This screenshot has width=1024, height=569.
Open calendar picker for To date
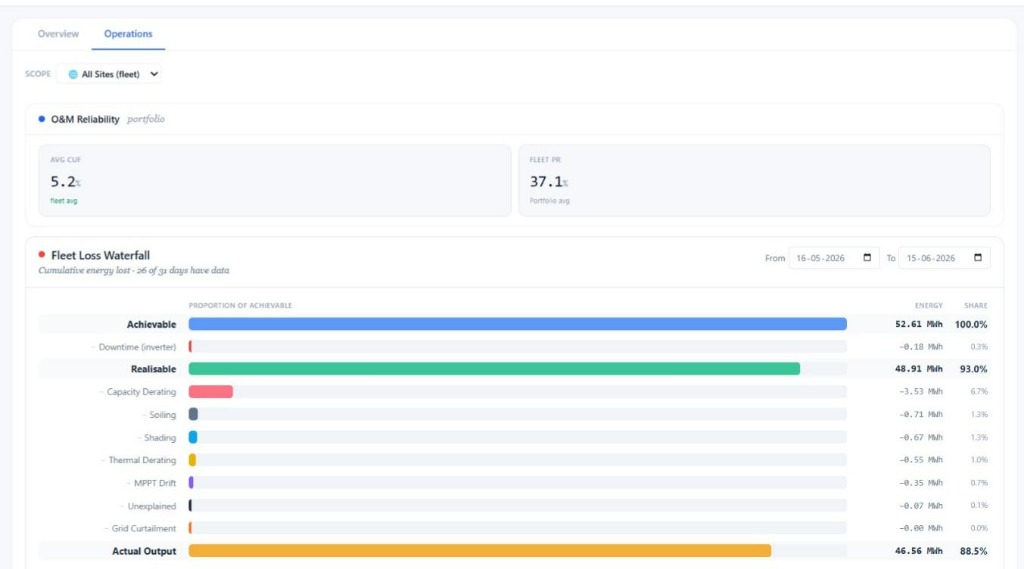(x=978, y=258)
